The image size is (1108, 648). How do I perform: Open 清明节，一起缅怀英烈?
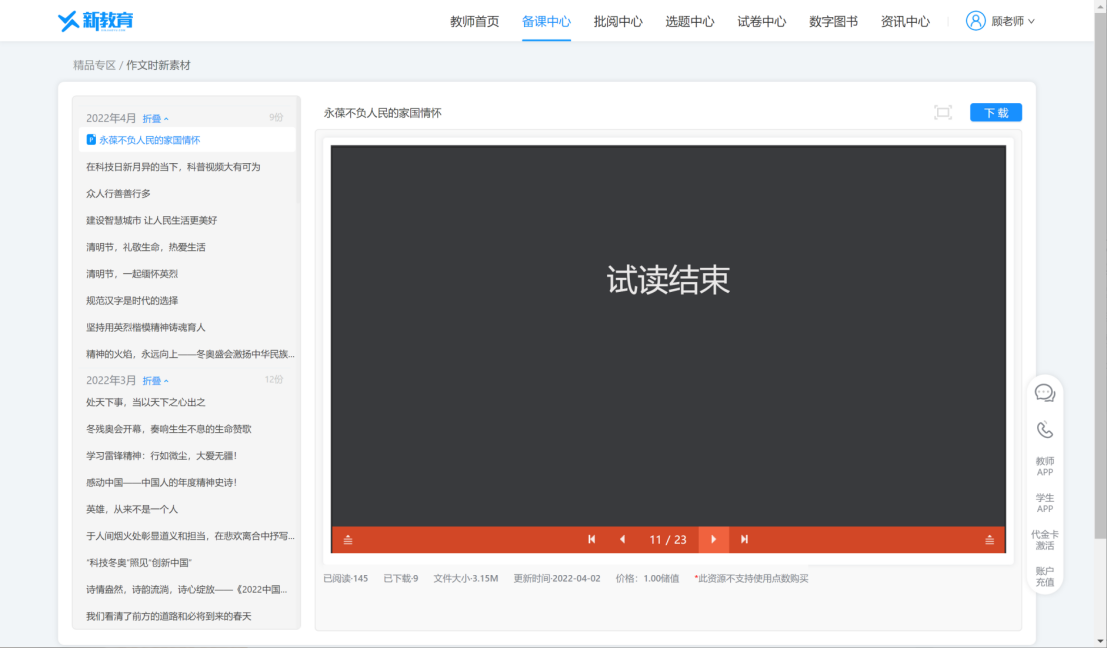coord(132,274)
